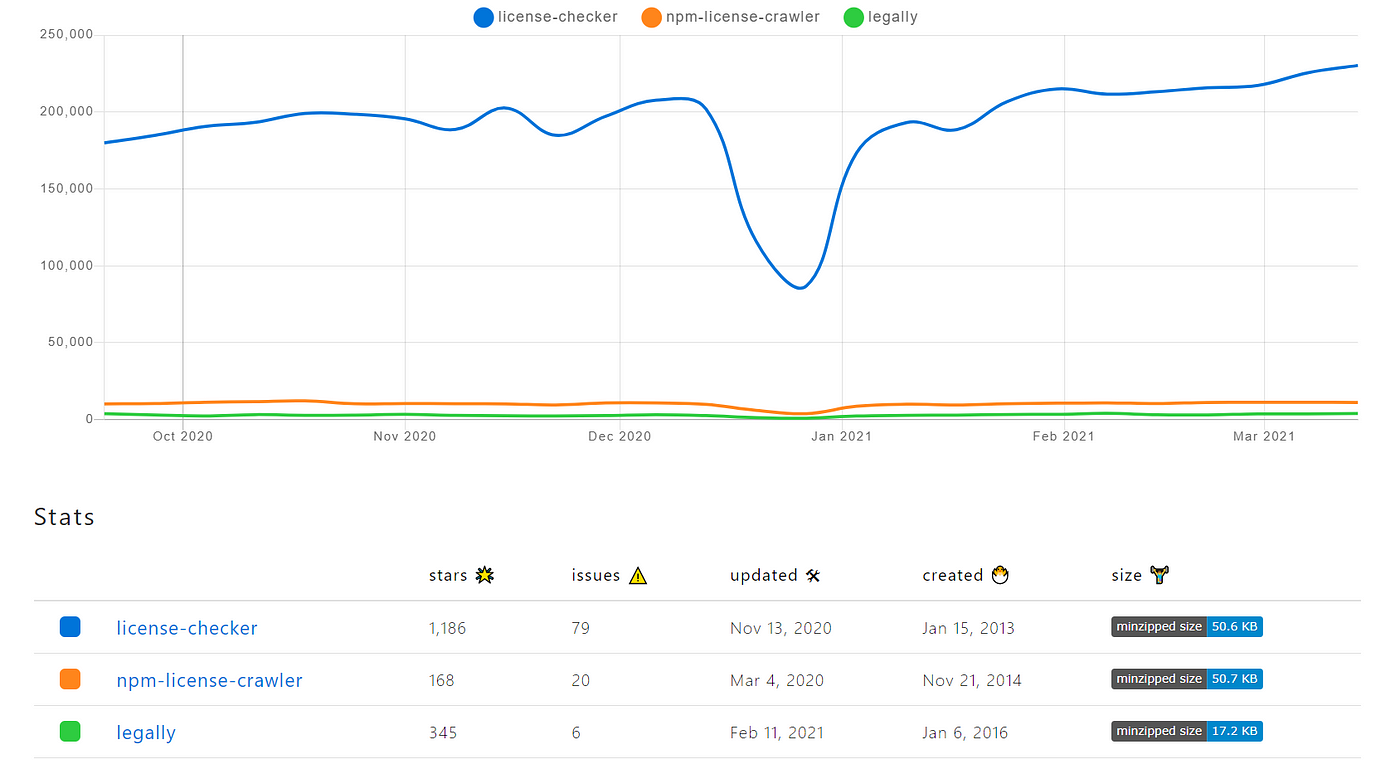Click the 'Dec 2020' x-axis label

point(620,436)
